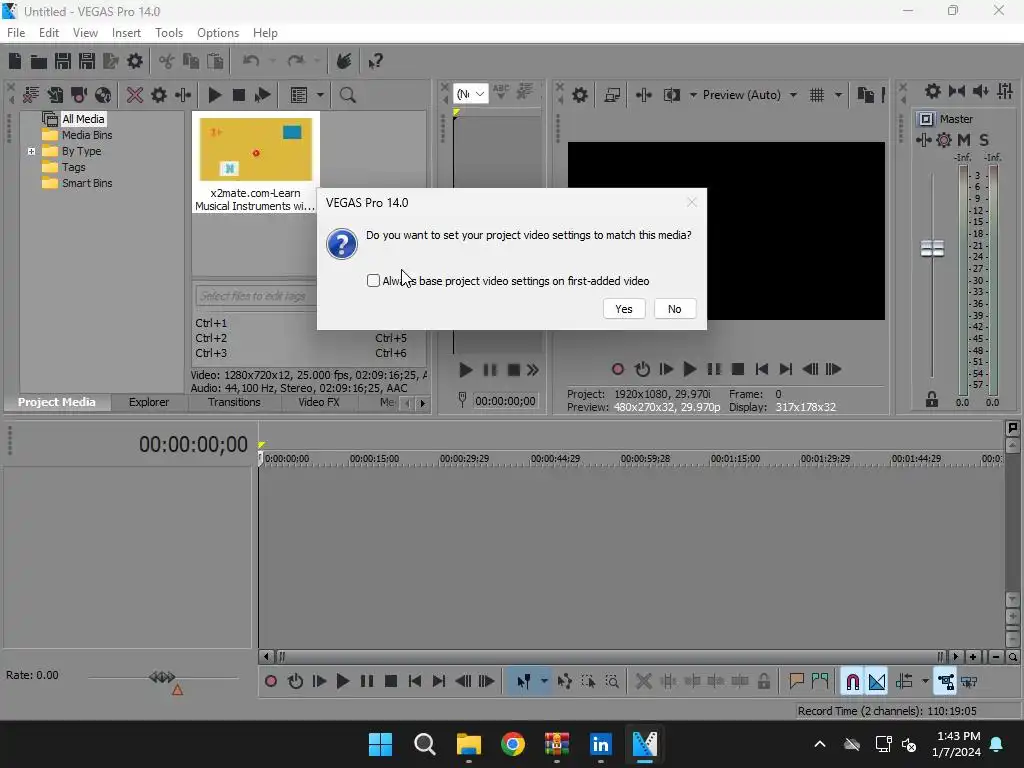The height and width of the screenshot is (768, 1024).
Task: Toggle Split Screen View icon
Action: pyautogui.click(x=671, y=95)
